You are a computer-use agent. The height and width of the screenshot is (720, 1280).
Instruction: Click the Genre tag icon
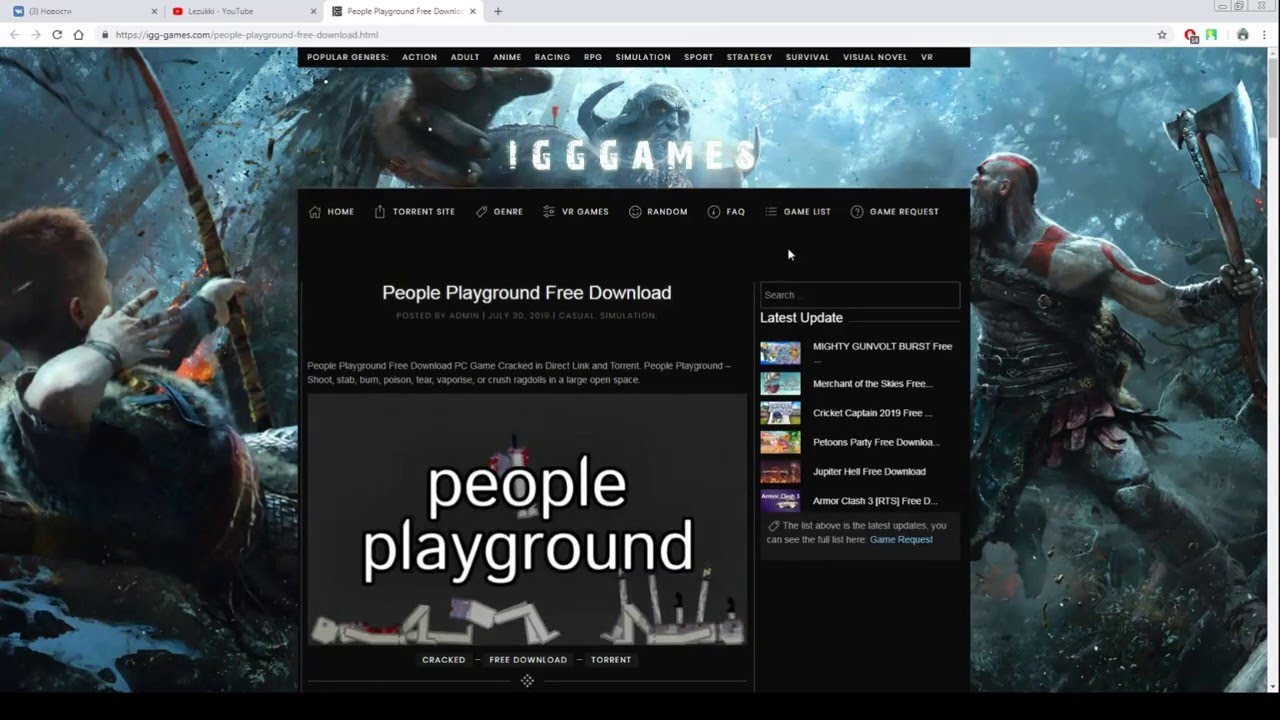(x=481, y=212)
